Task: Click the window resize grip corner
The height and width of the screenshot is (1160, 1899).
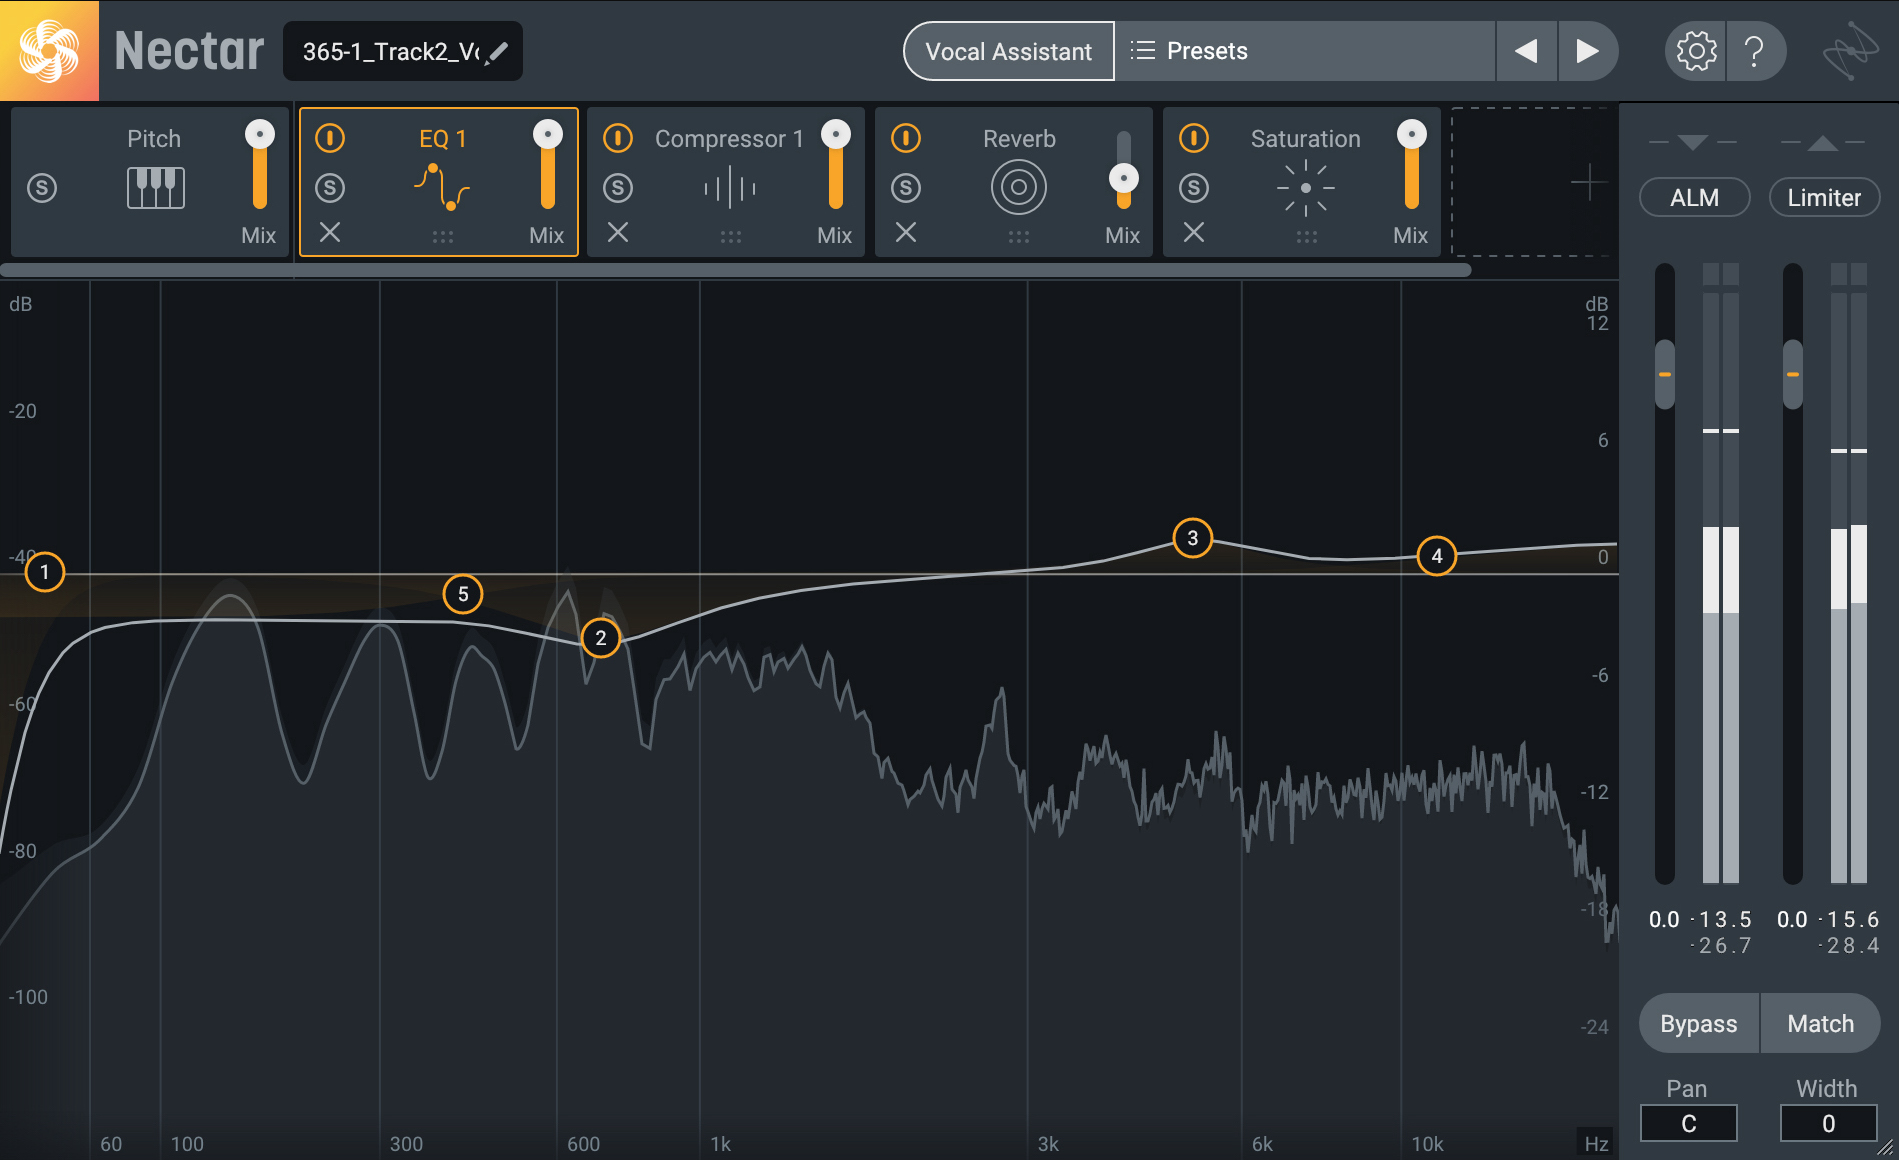Action: coord(1886,1147)
